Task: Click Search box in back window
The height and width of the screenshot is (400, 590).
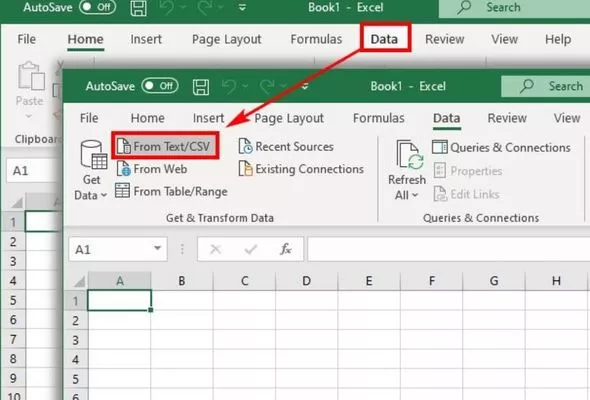Action: click(514, 8)
